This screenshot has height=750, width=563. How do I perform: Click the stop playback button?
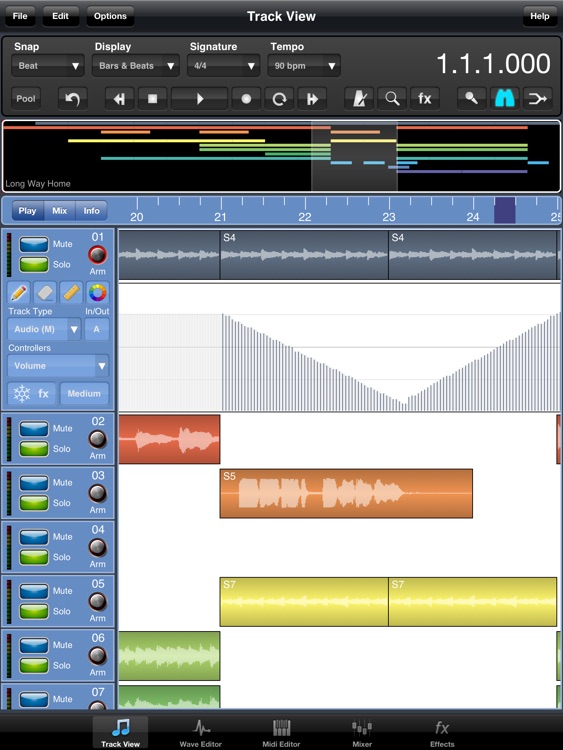pyautogui.click(x=152, y=99)
